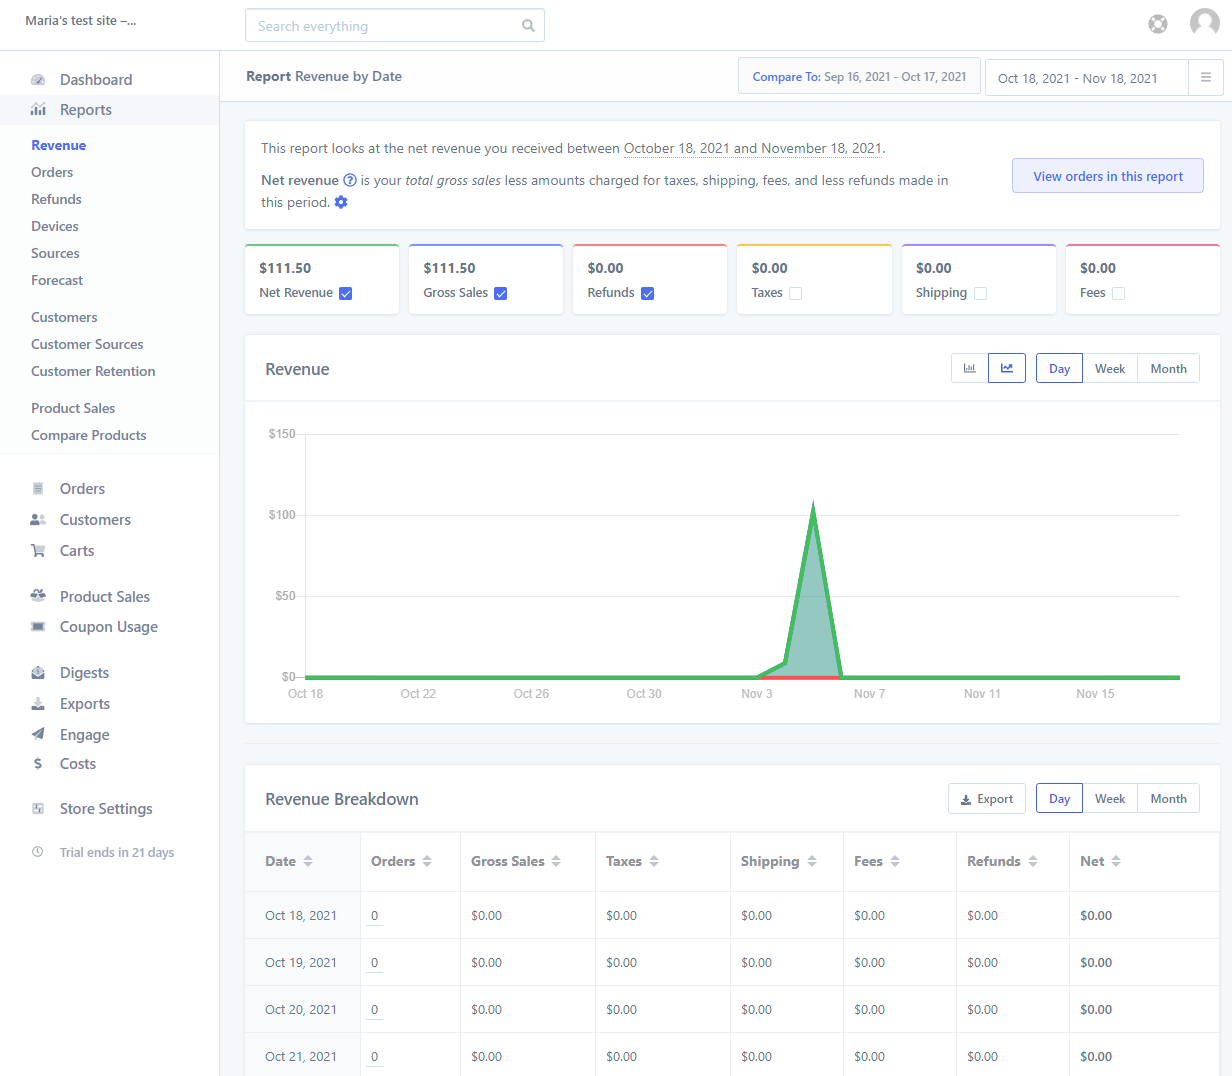Sort table by Net column arrows

point(1116,861)
